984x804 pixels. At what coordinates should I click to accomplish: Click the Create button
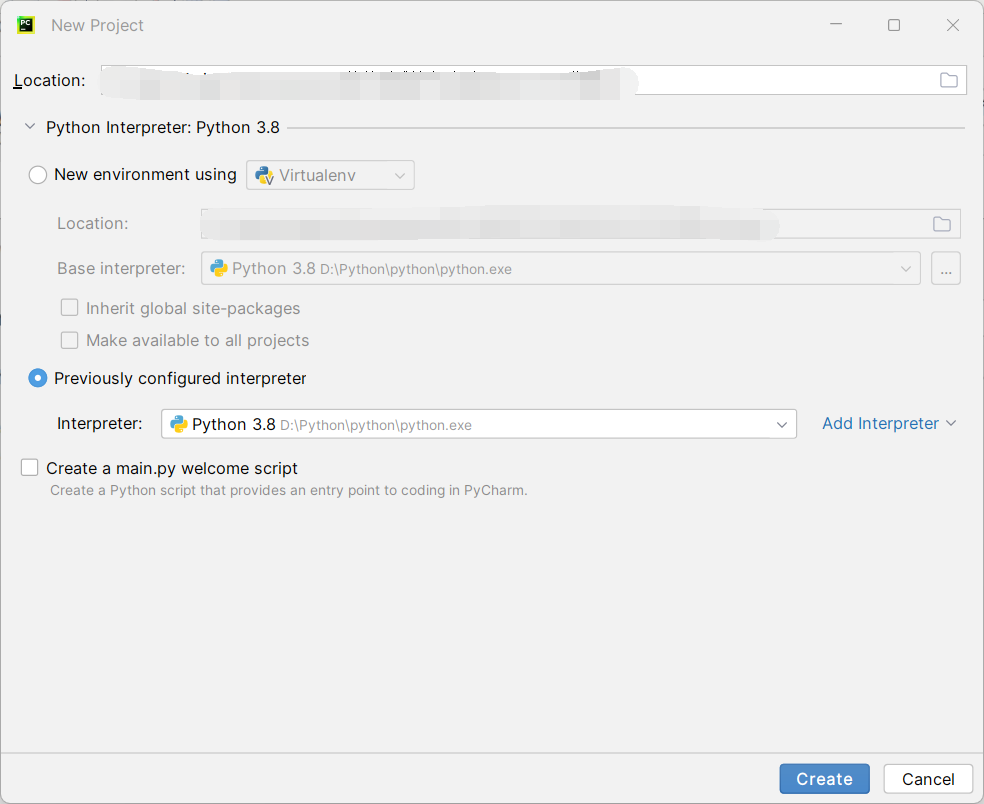[824, 779]
